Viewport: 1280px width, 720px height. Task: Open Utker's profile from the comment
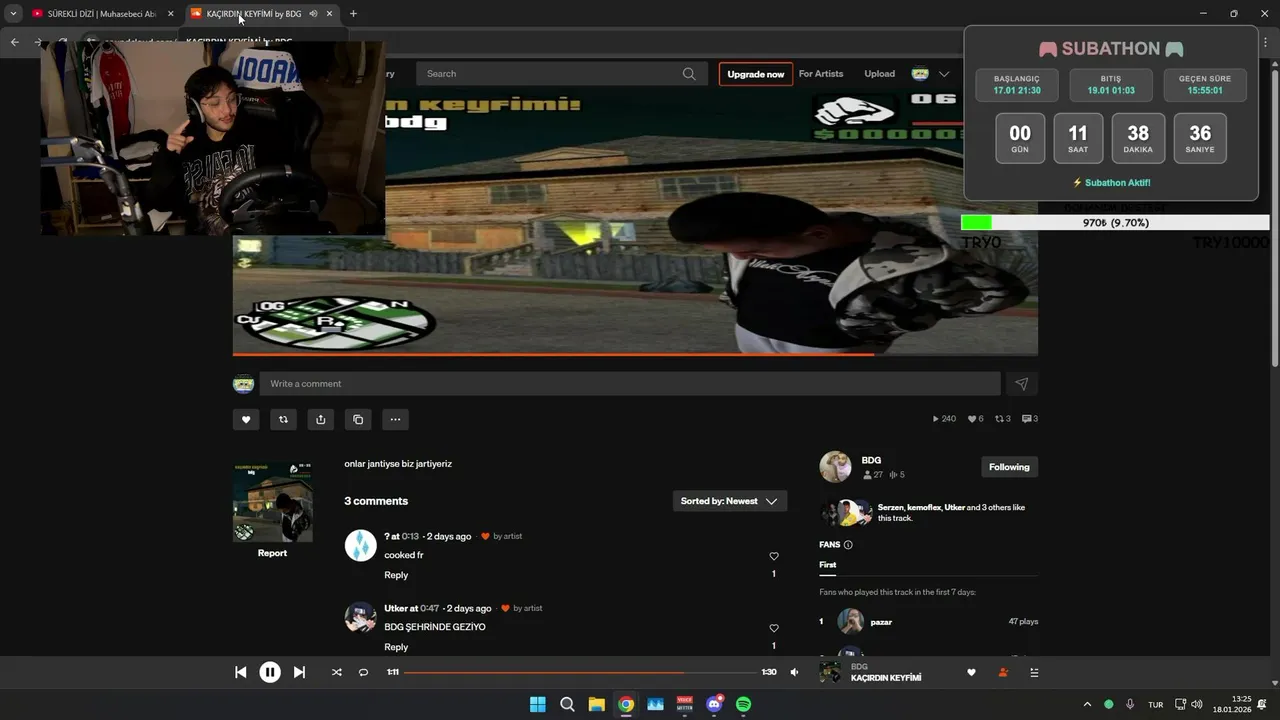(395, 608)
